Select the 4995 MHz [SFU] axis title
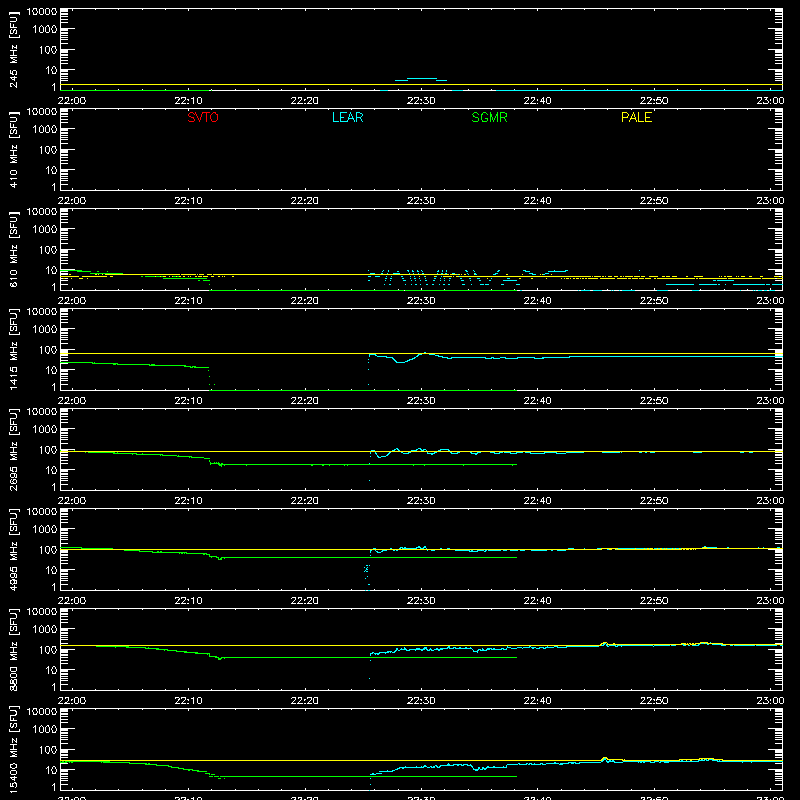Screen dimensions: 800x800 13,551
